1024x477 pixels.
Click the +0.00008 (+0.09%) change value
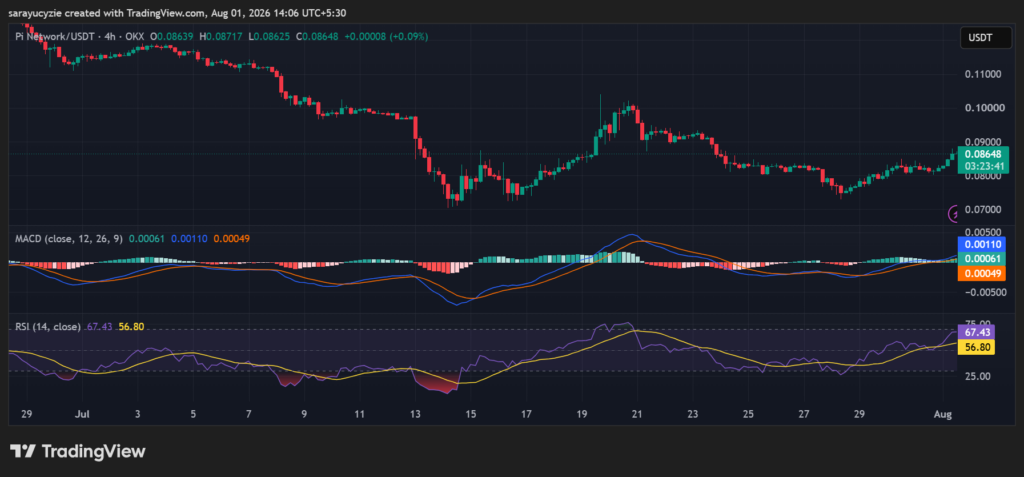click(386, 37)
